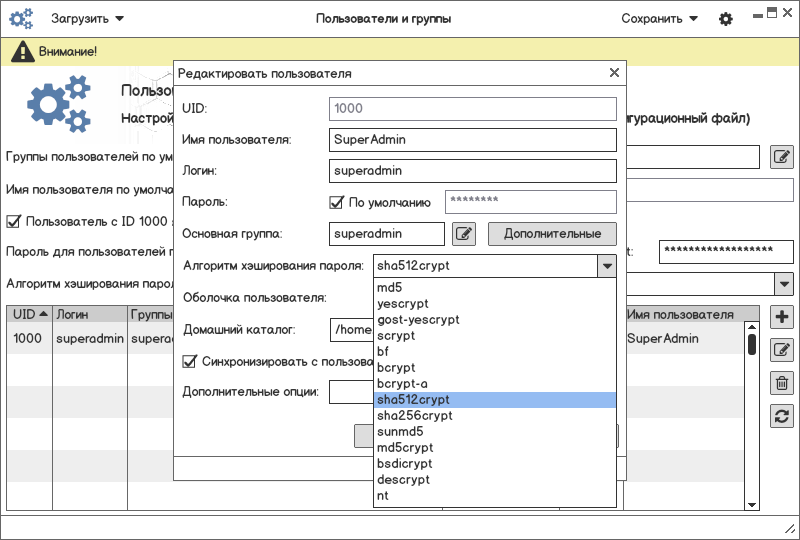
Task: Click the "Дополнительные" groups button
Action: click(551, 234)
